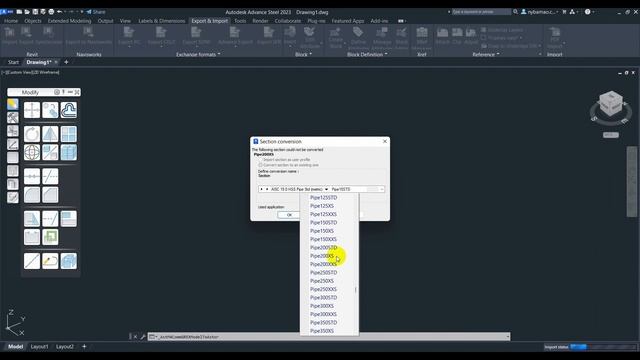
Task: Open the Home ribbon tab
Action: pyautogui.click(x=11, y=21)
